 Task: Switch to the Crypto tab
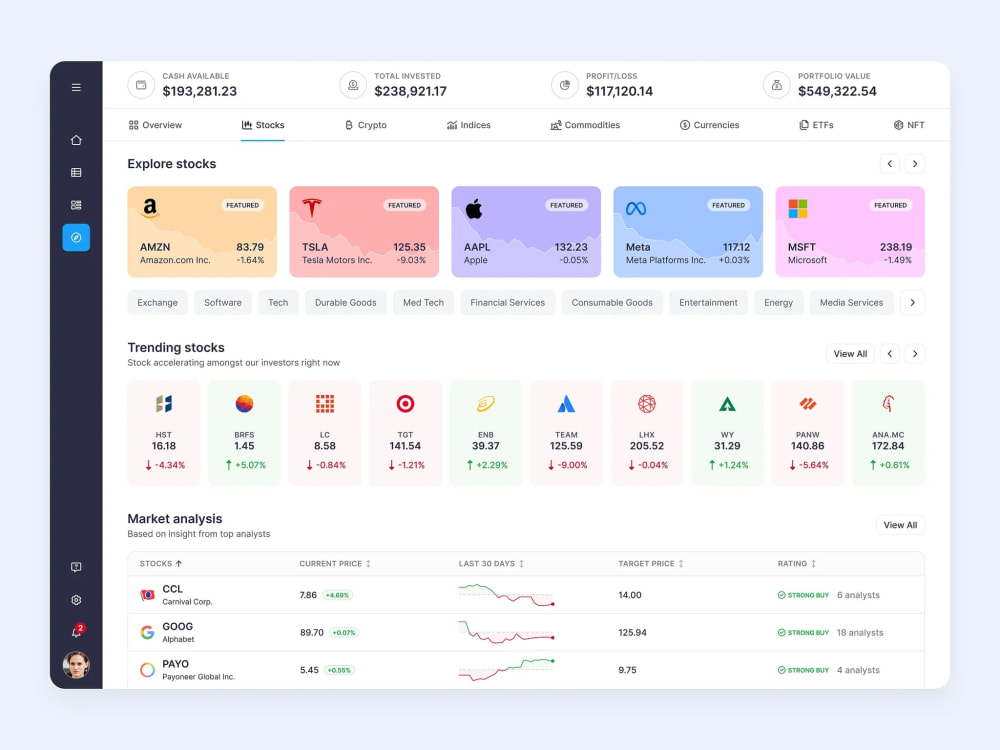click(x=365, y=125)
